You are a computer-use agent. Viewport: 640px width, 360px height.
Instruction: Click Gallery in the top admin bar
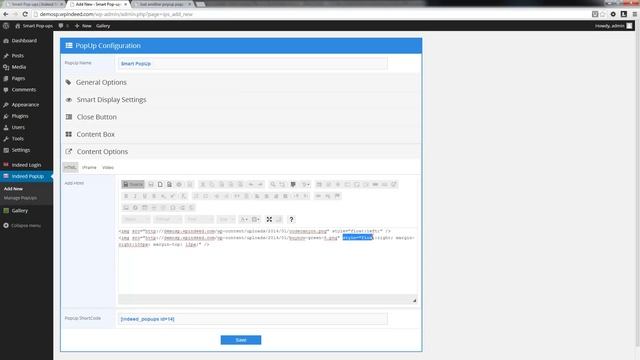(103, 26)
